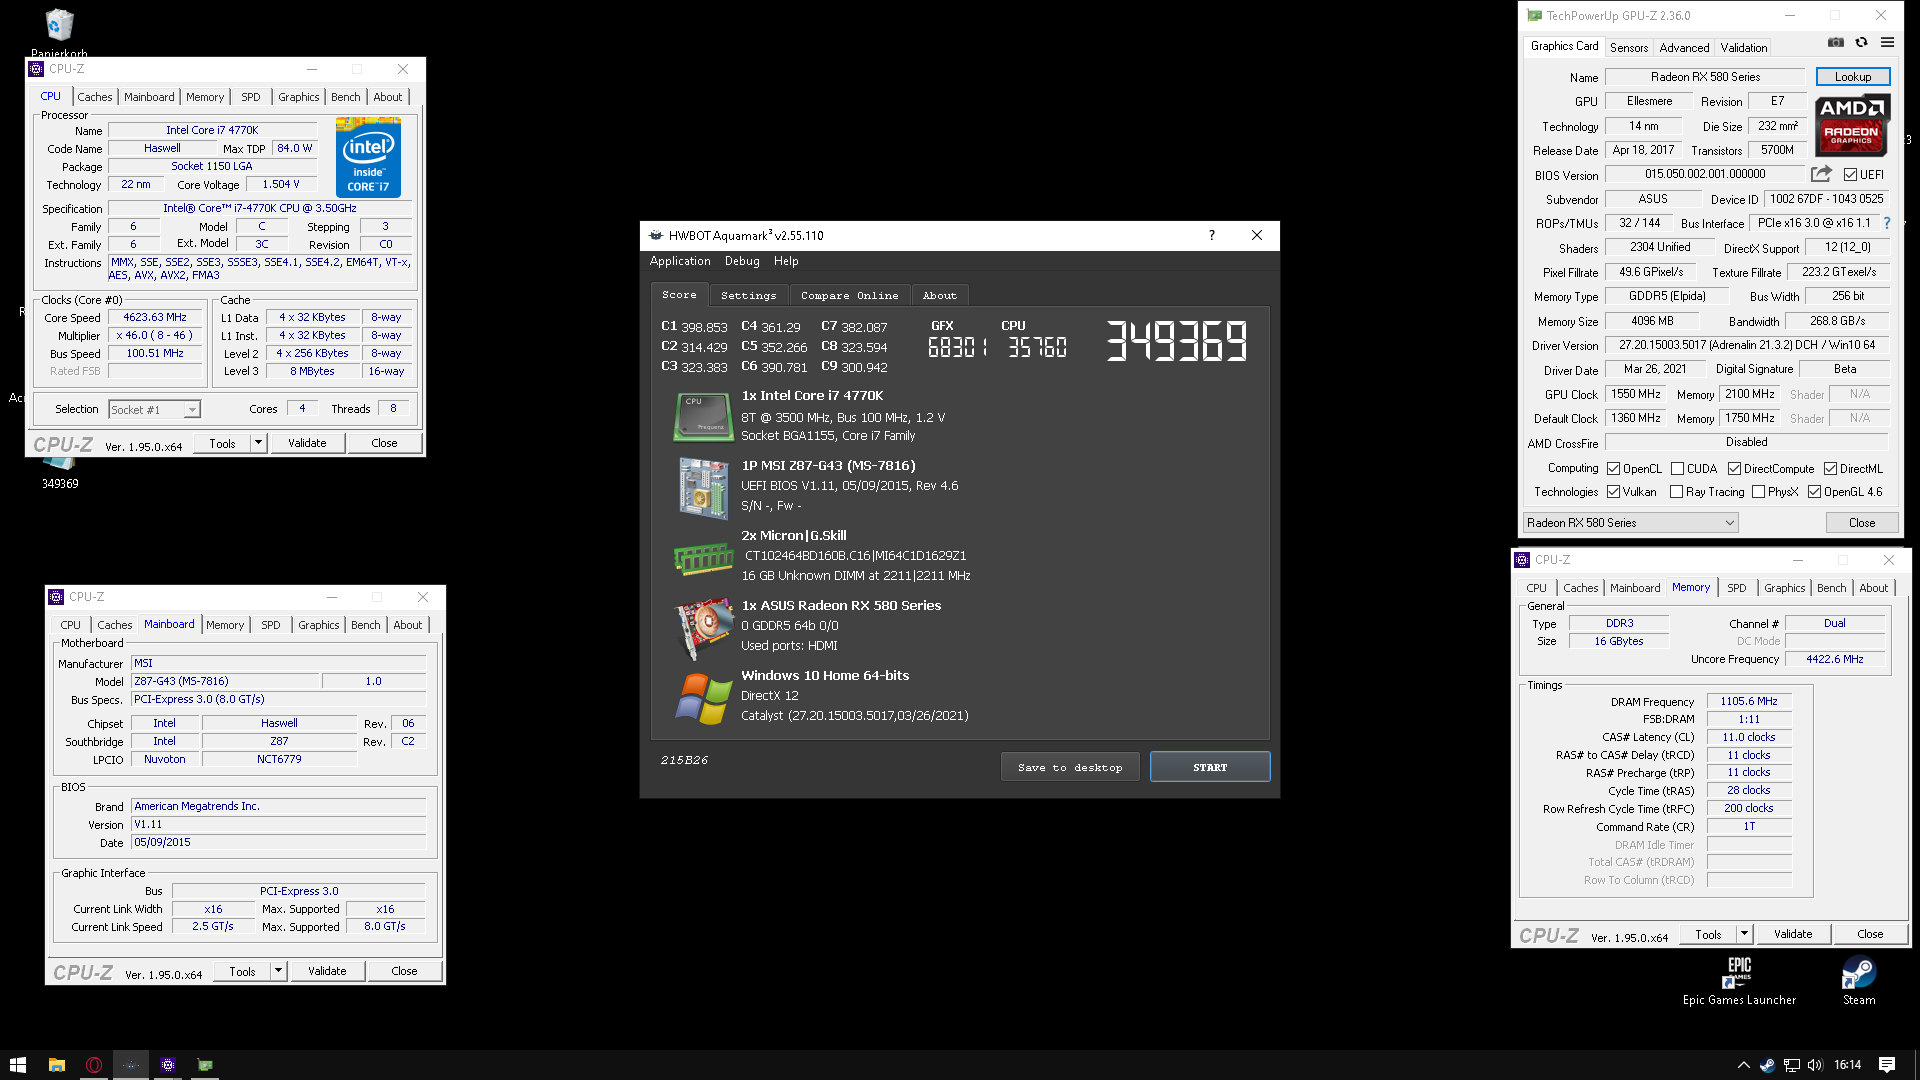Click the Z87-G43 (MS-7816) model field
1920x1080 pixels.
(226, 681)
